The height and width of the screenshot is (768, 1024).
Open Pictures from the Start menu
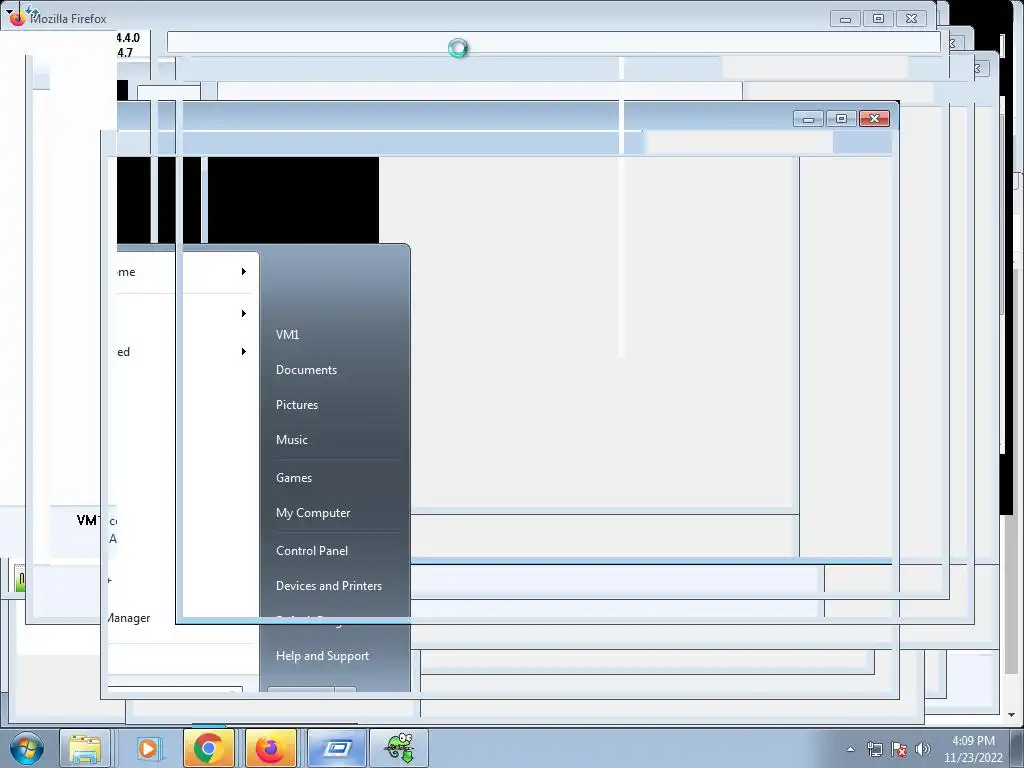[x=296, y=405]
